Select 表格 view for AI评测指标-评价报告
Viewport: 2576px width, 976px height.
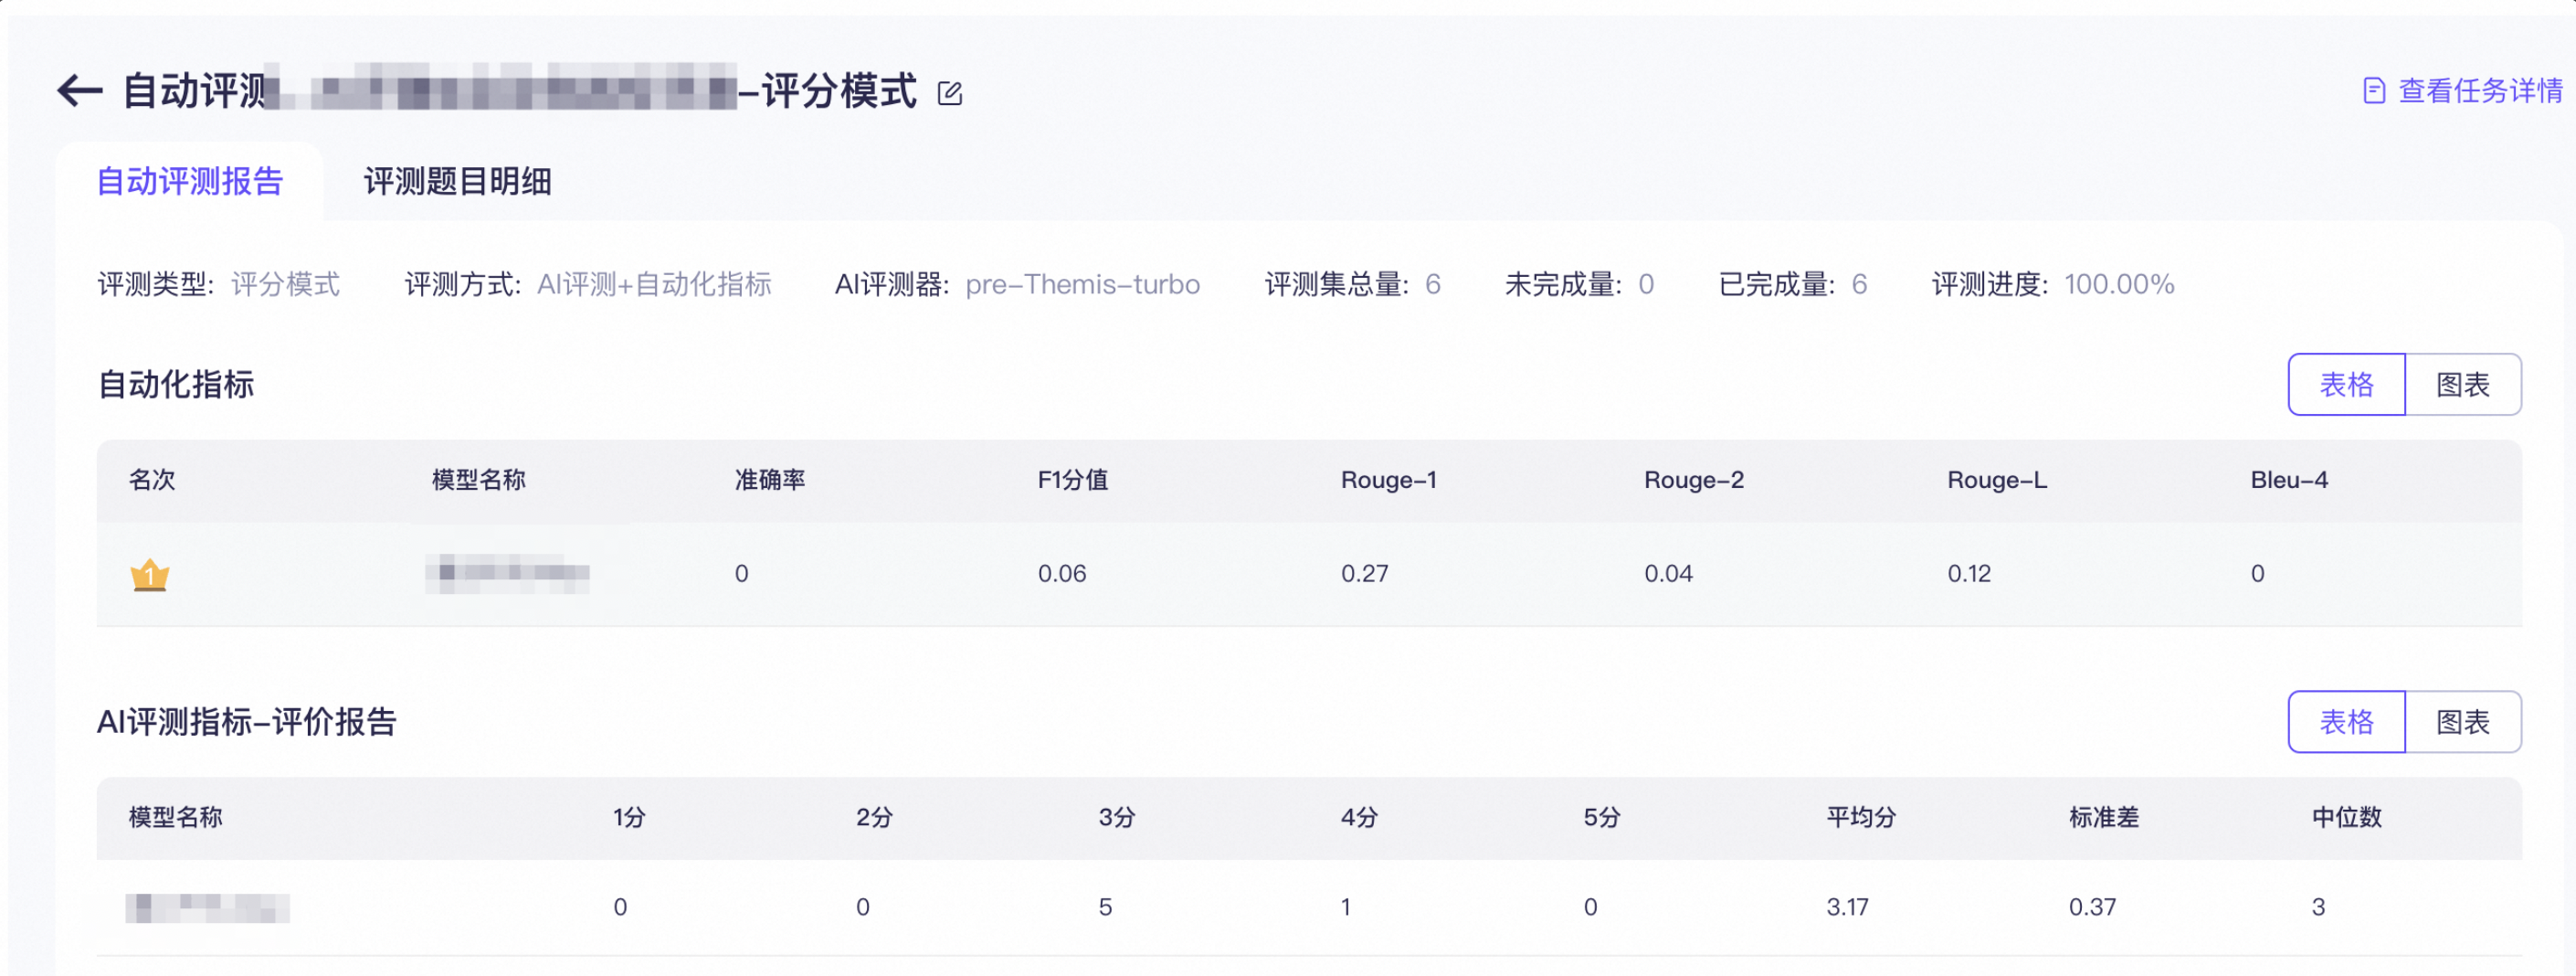(x=2346, y=721)
